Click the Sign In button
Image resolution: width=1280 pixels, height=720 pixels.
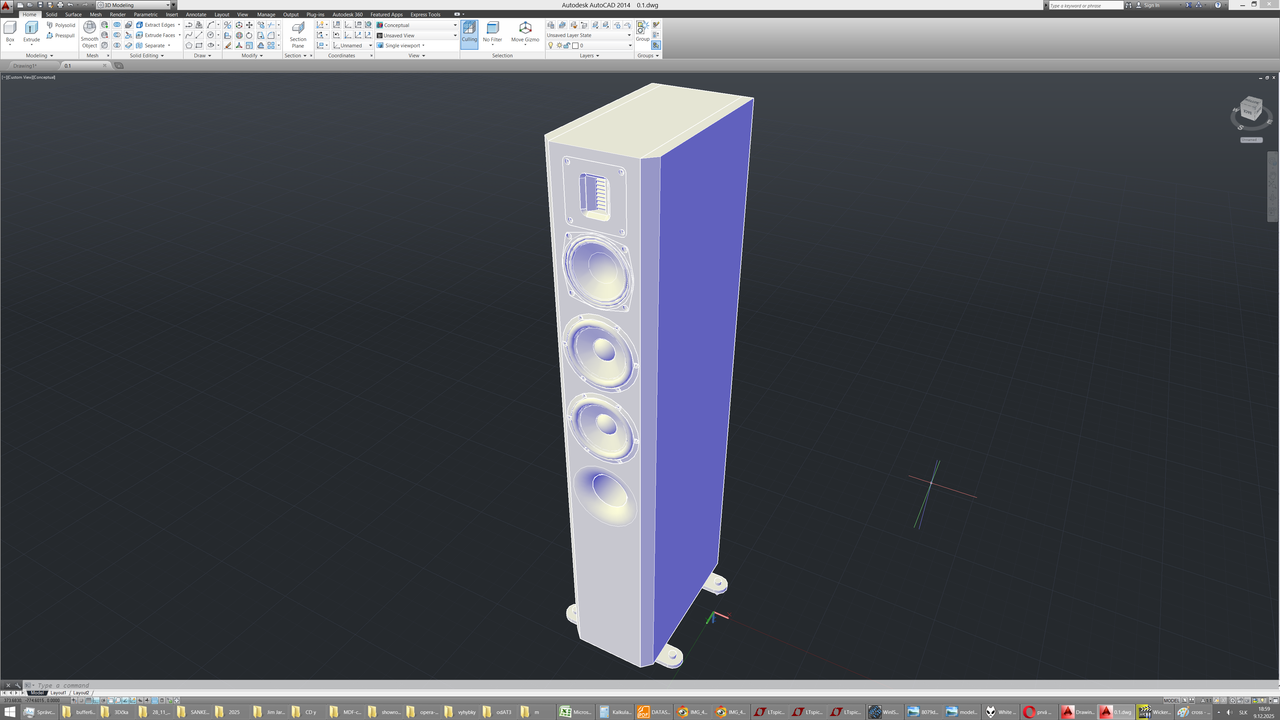(1152, 5)
